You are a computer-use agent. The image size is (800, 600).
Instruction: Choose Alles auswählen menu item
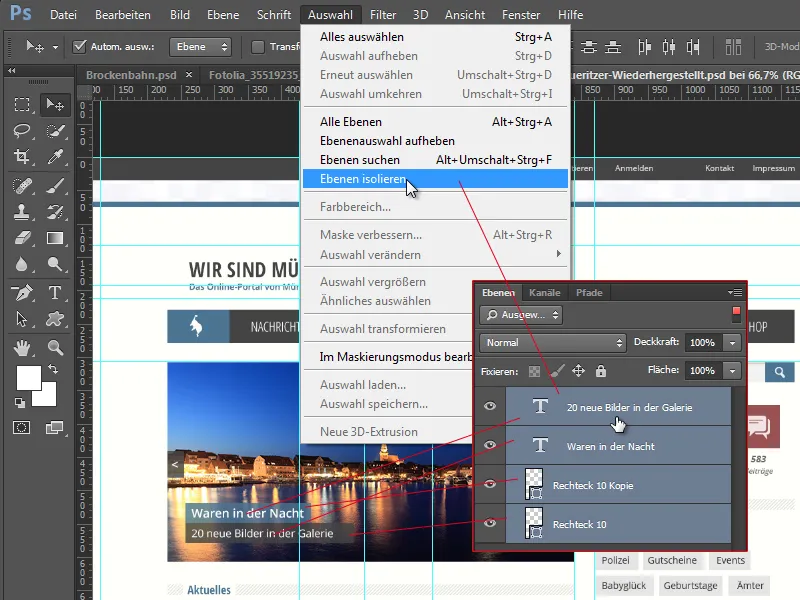click(x=435, y=37)
